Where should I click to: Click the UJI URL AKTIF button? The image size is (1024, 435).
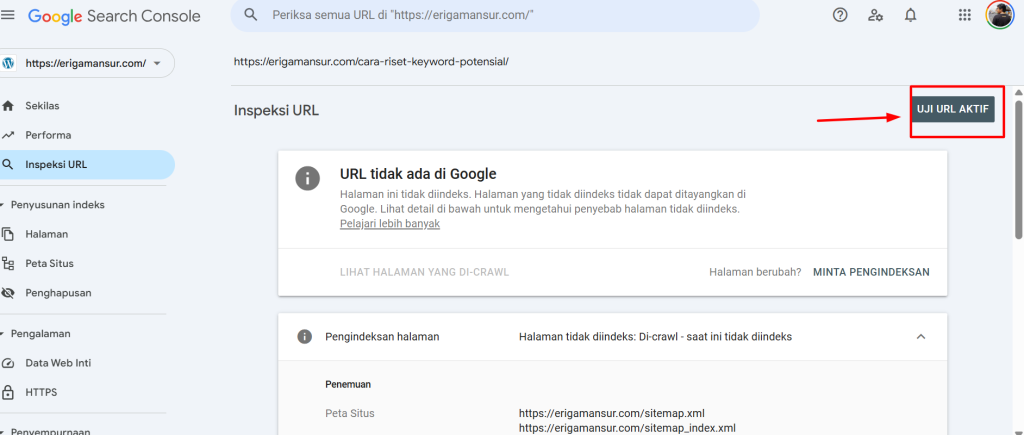(x=953, y=109)
